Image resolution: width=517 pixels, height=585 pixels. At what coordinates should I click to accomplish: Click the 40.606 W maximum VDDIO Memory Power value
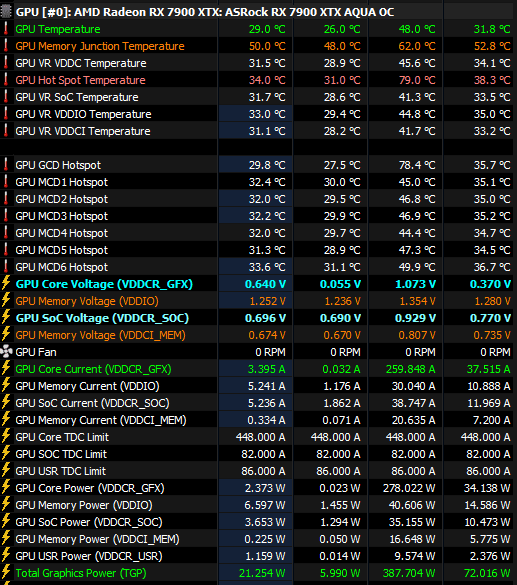pyautogui.click(x=412, y=505)
